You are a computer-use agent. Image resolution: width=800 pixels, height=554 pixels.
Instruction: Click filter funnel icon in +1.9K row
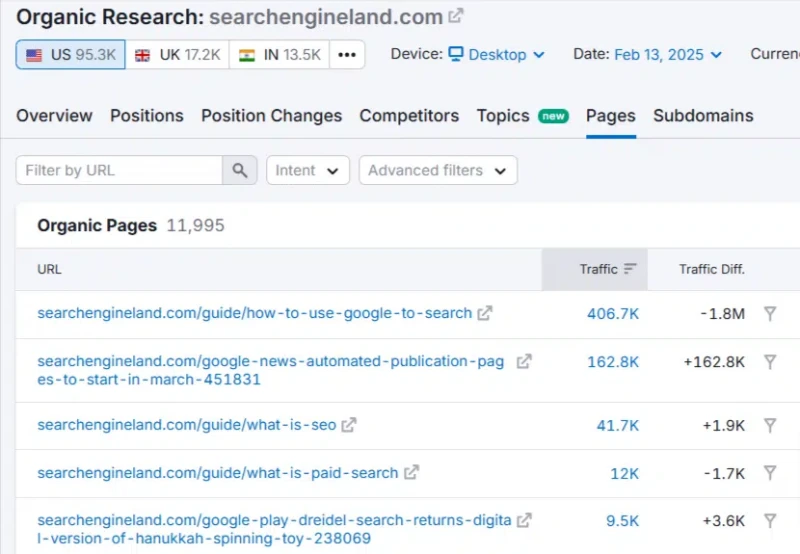[x=770, y=425]
